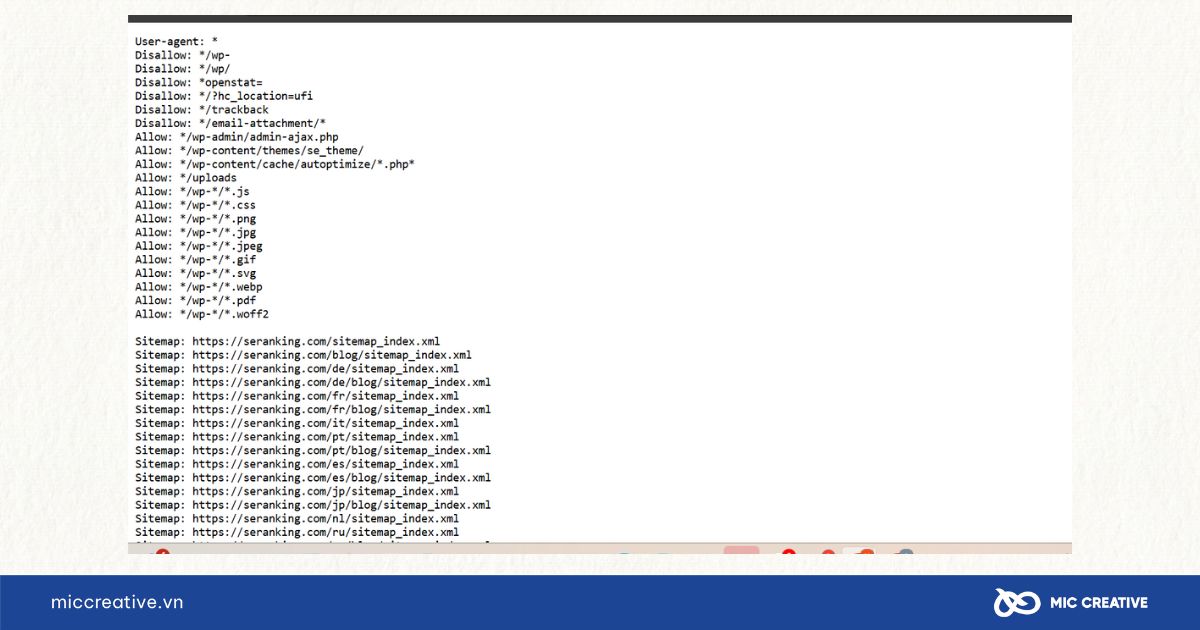Click the 'Allow: */wp-*/*.css' rule
This screenshot has height=630, width=1200.
[195, 205]
